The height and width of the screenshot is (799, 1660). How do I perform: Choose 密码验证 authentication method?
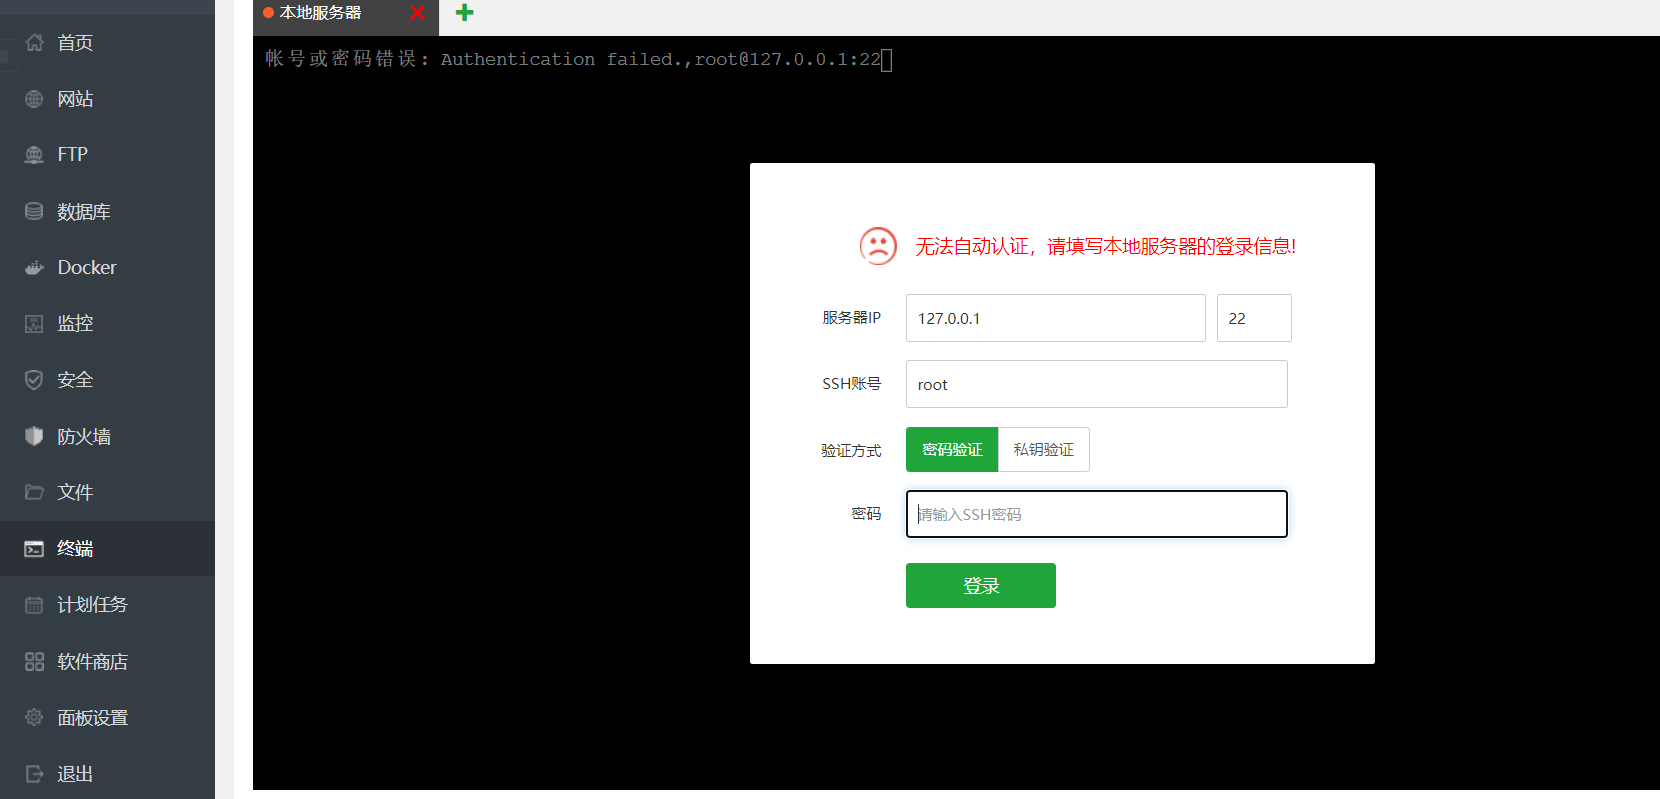pyautogui.click(x=952, y=450)
